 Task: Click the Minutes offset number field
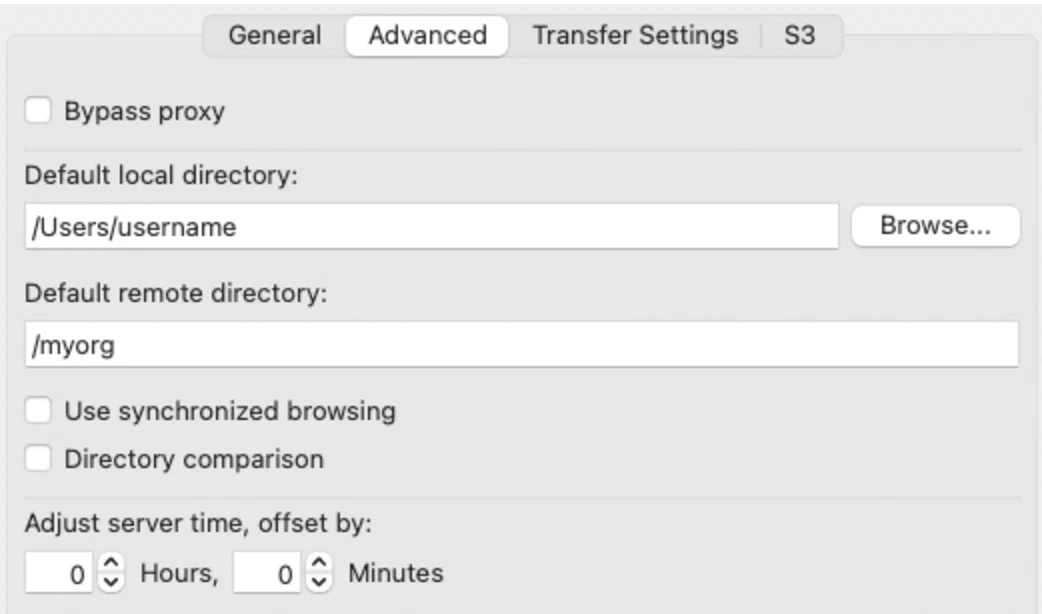pyautogui.click(x=268, y=574)
